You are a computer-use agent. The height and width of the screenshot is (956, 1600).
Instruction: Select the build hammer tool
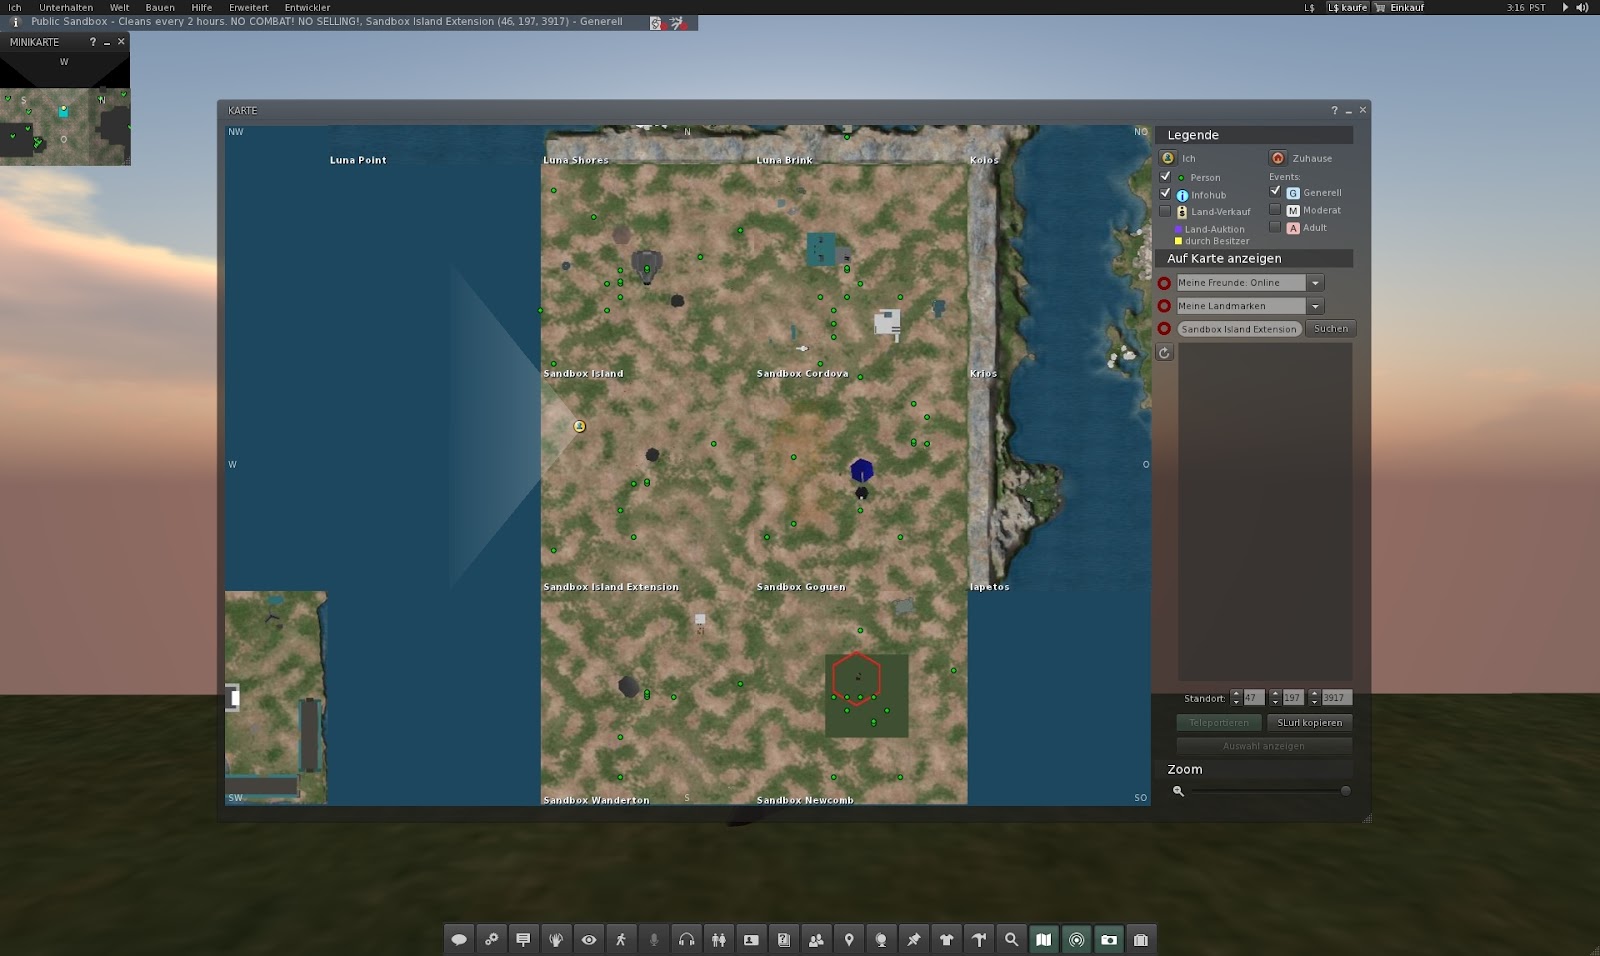(979, 939)
